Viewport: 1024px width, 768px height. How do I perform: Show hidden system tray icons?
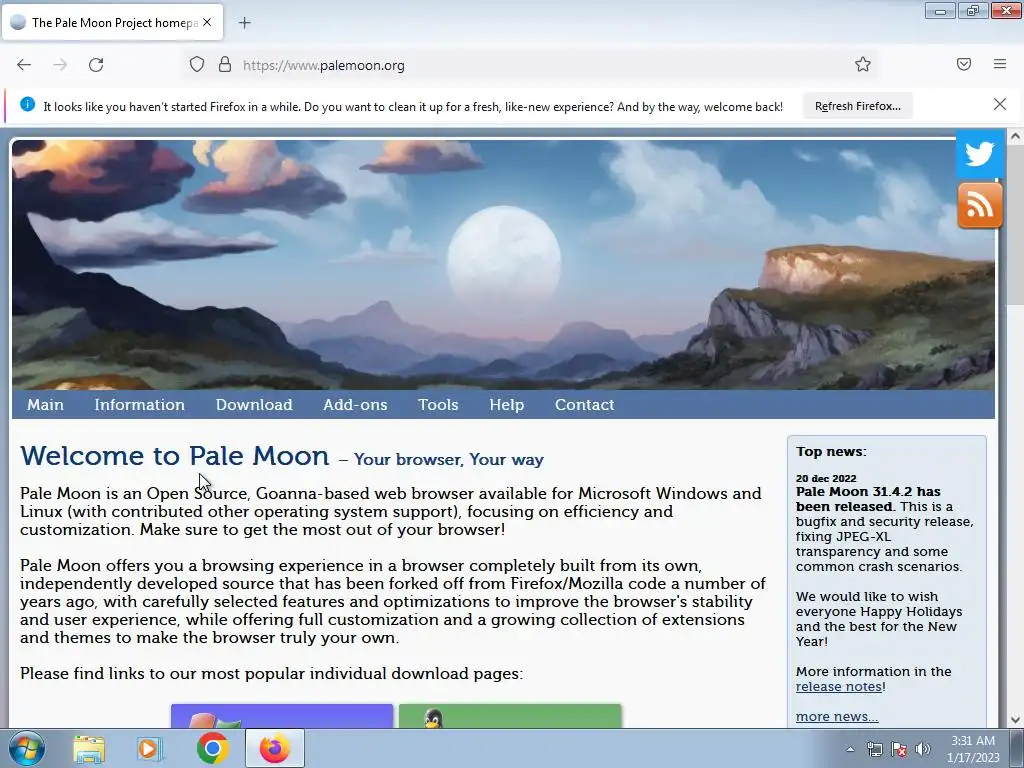(x=850, y=749)
